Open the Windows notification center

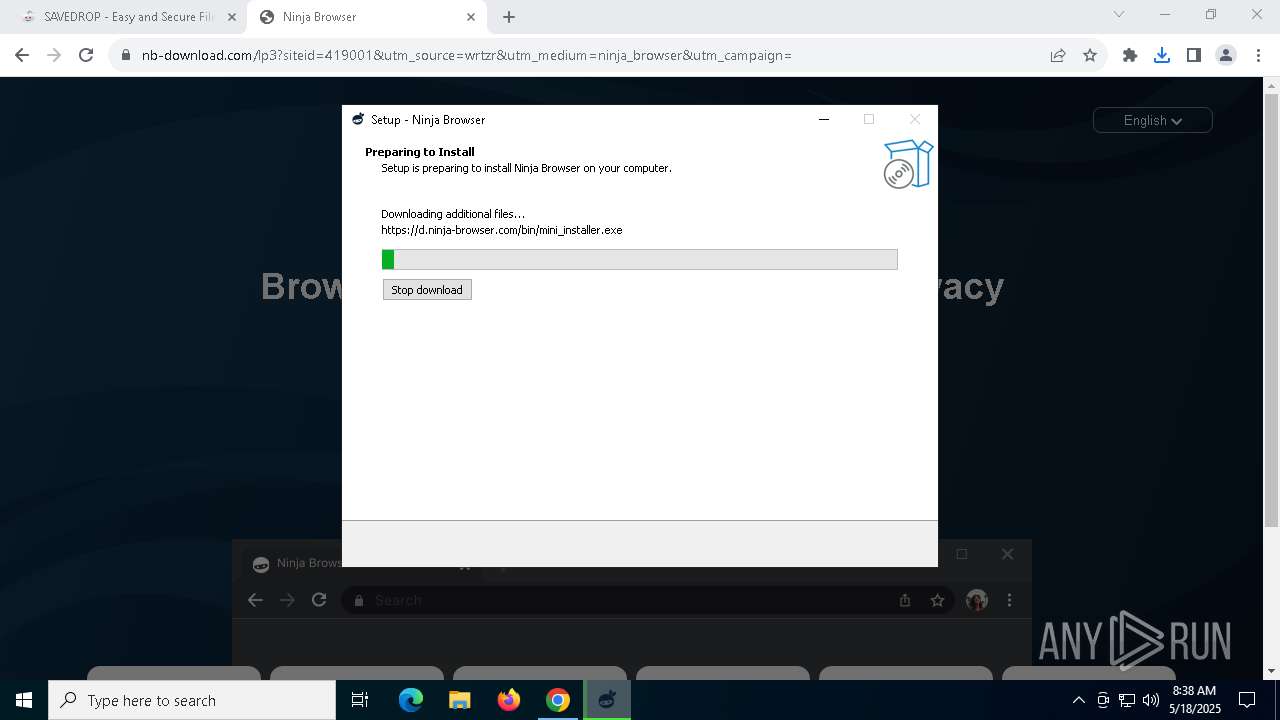click(1247, 700)
